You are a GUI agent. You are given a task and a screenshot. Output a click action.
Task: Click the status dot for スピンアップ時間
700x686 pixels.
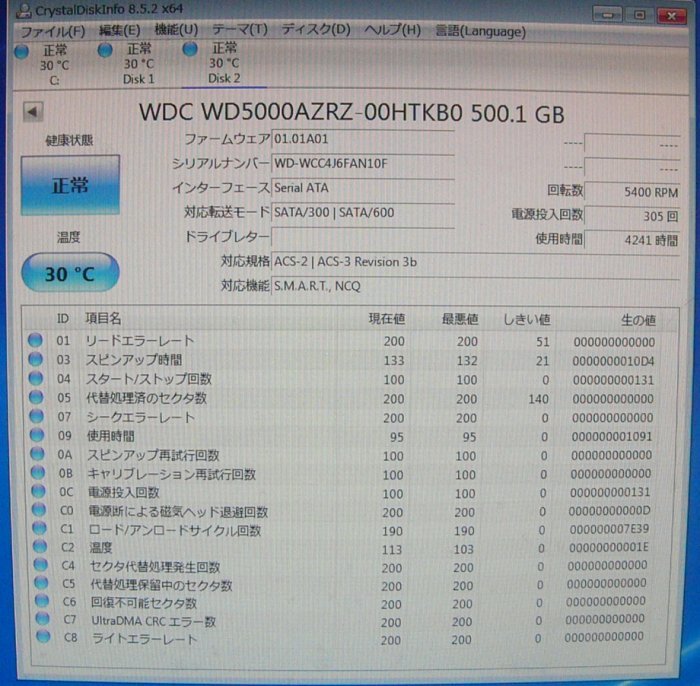click(35, 359)
